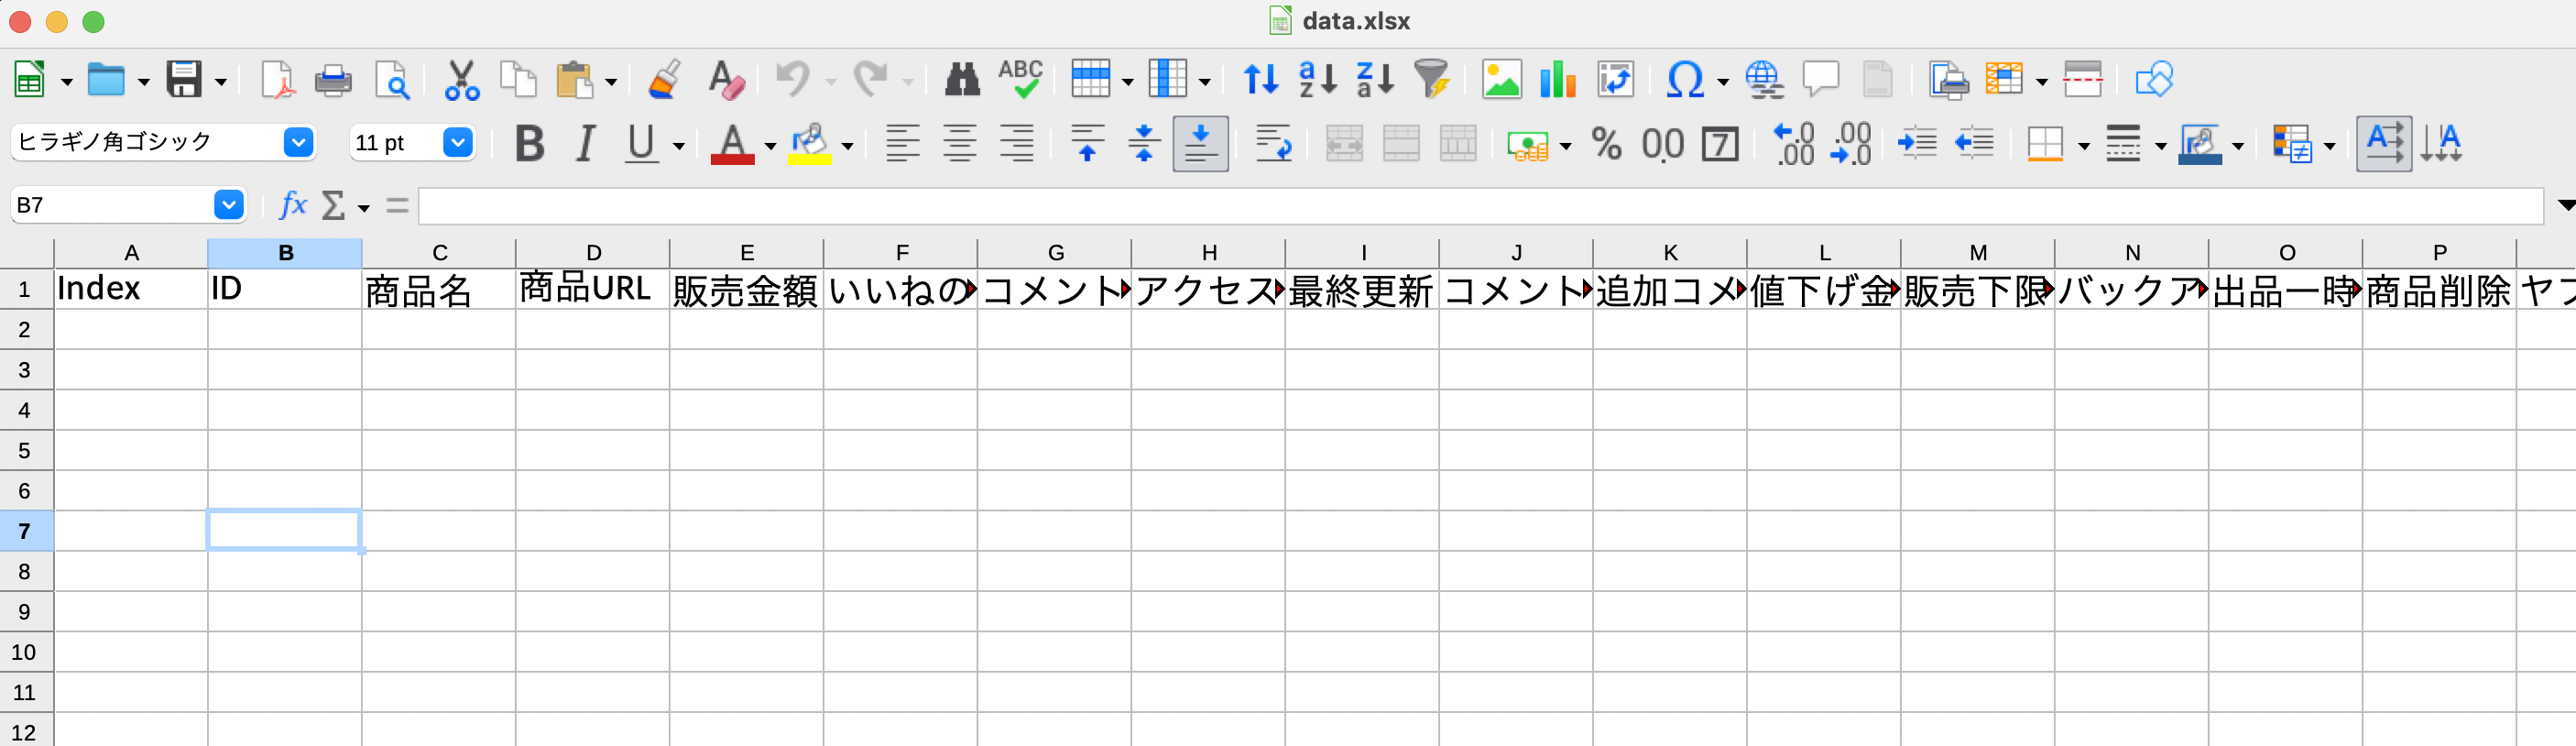Apply yellow background color
The height and width of the screenshot is (746, 2576).
[x=809, y=144]
